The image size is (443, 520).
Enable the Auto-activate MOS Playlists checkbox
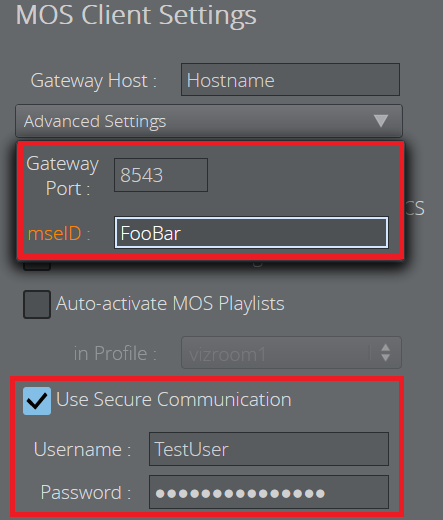(37, 304)
